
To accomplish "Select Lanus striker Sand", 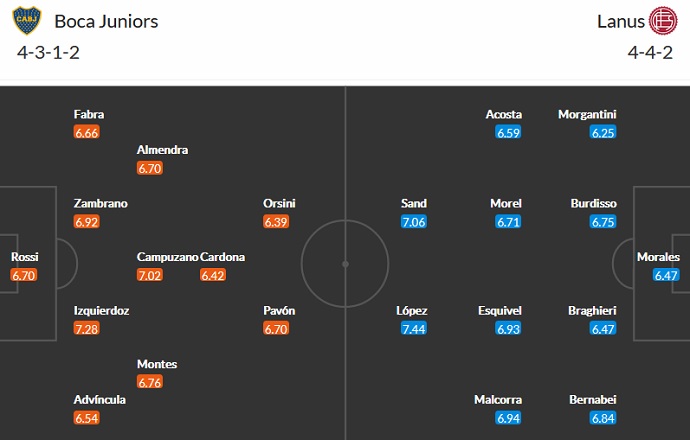I will [x=414, y=203].
